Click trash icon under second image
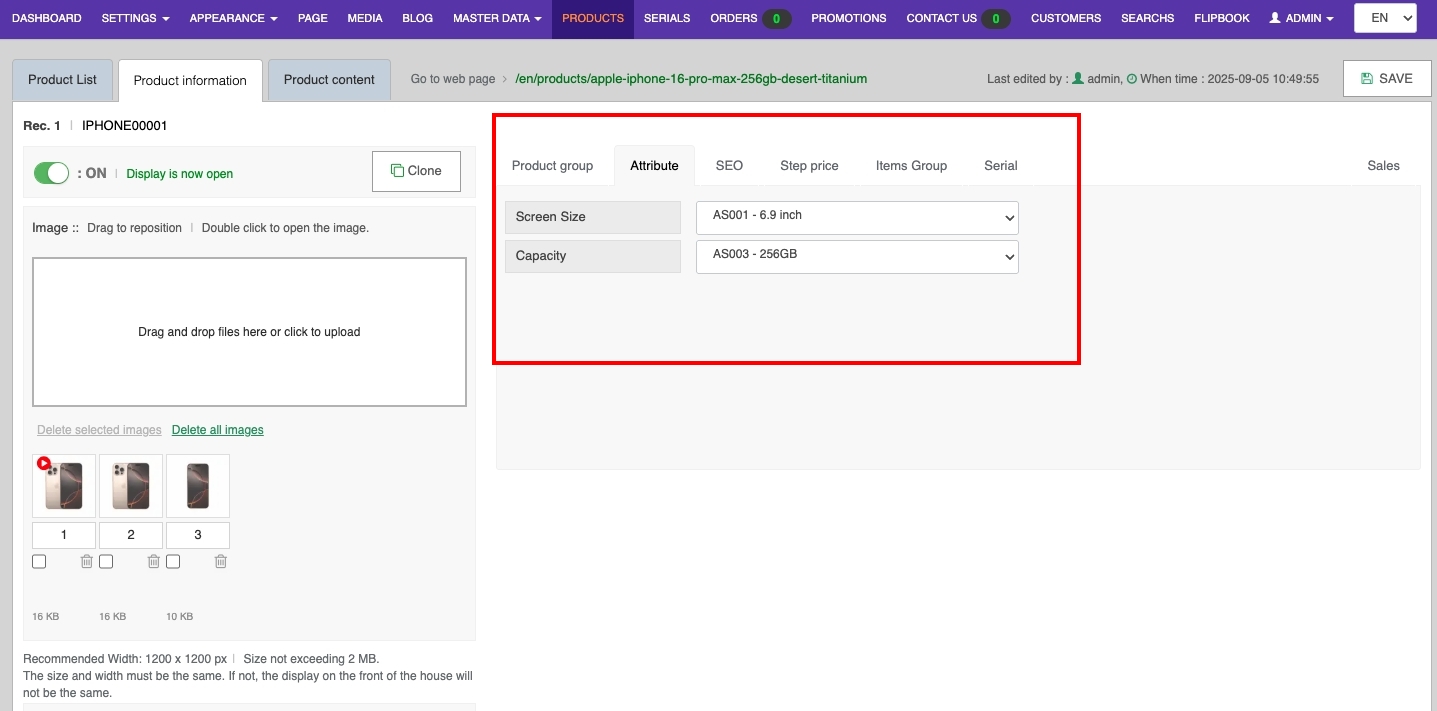This screenshot has width=1437, height=711. 154,562
